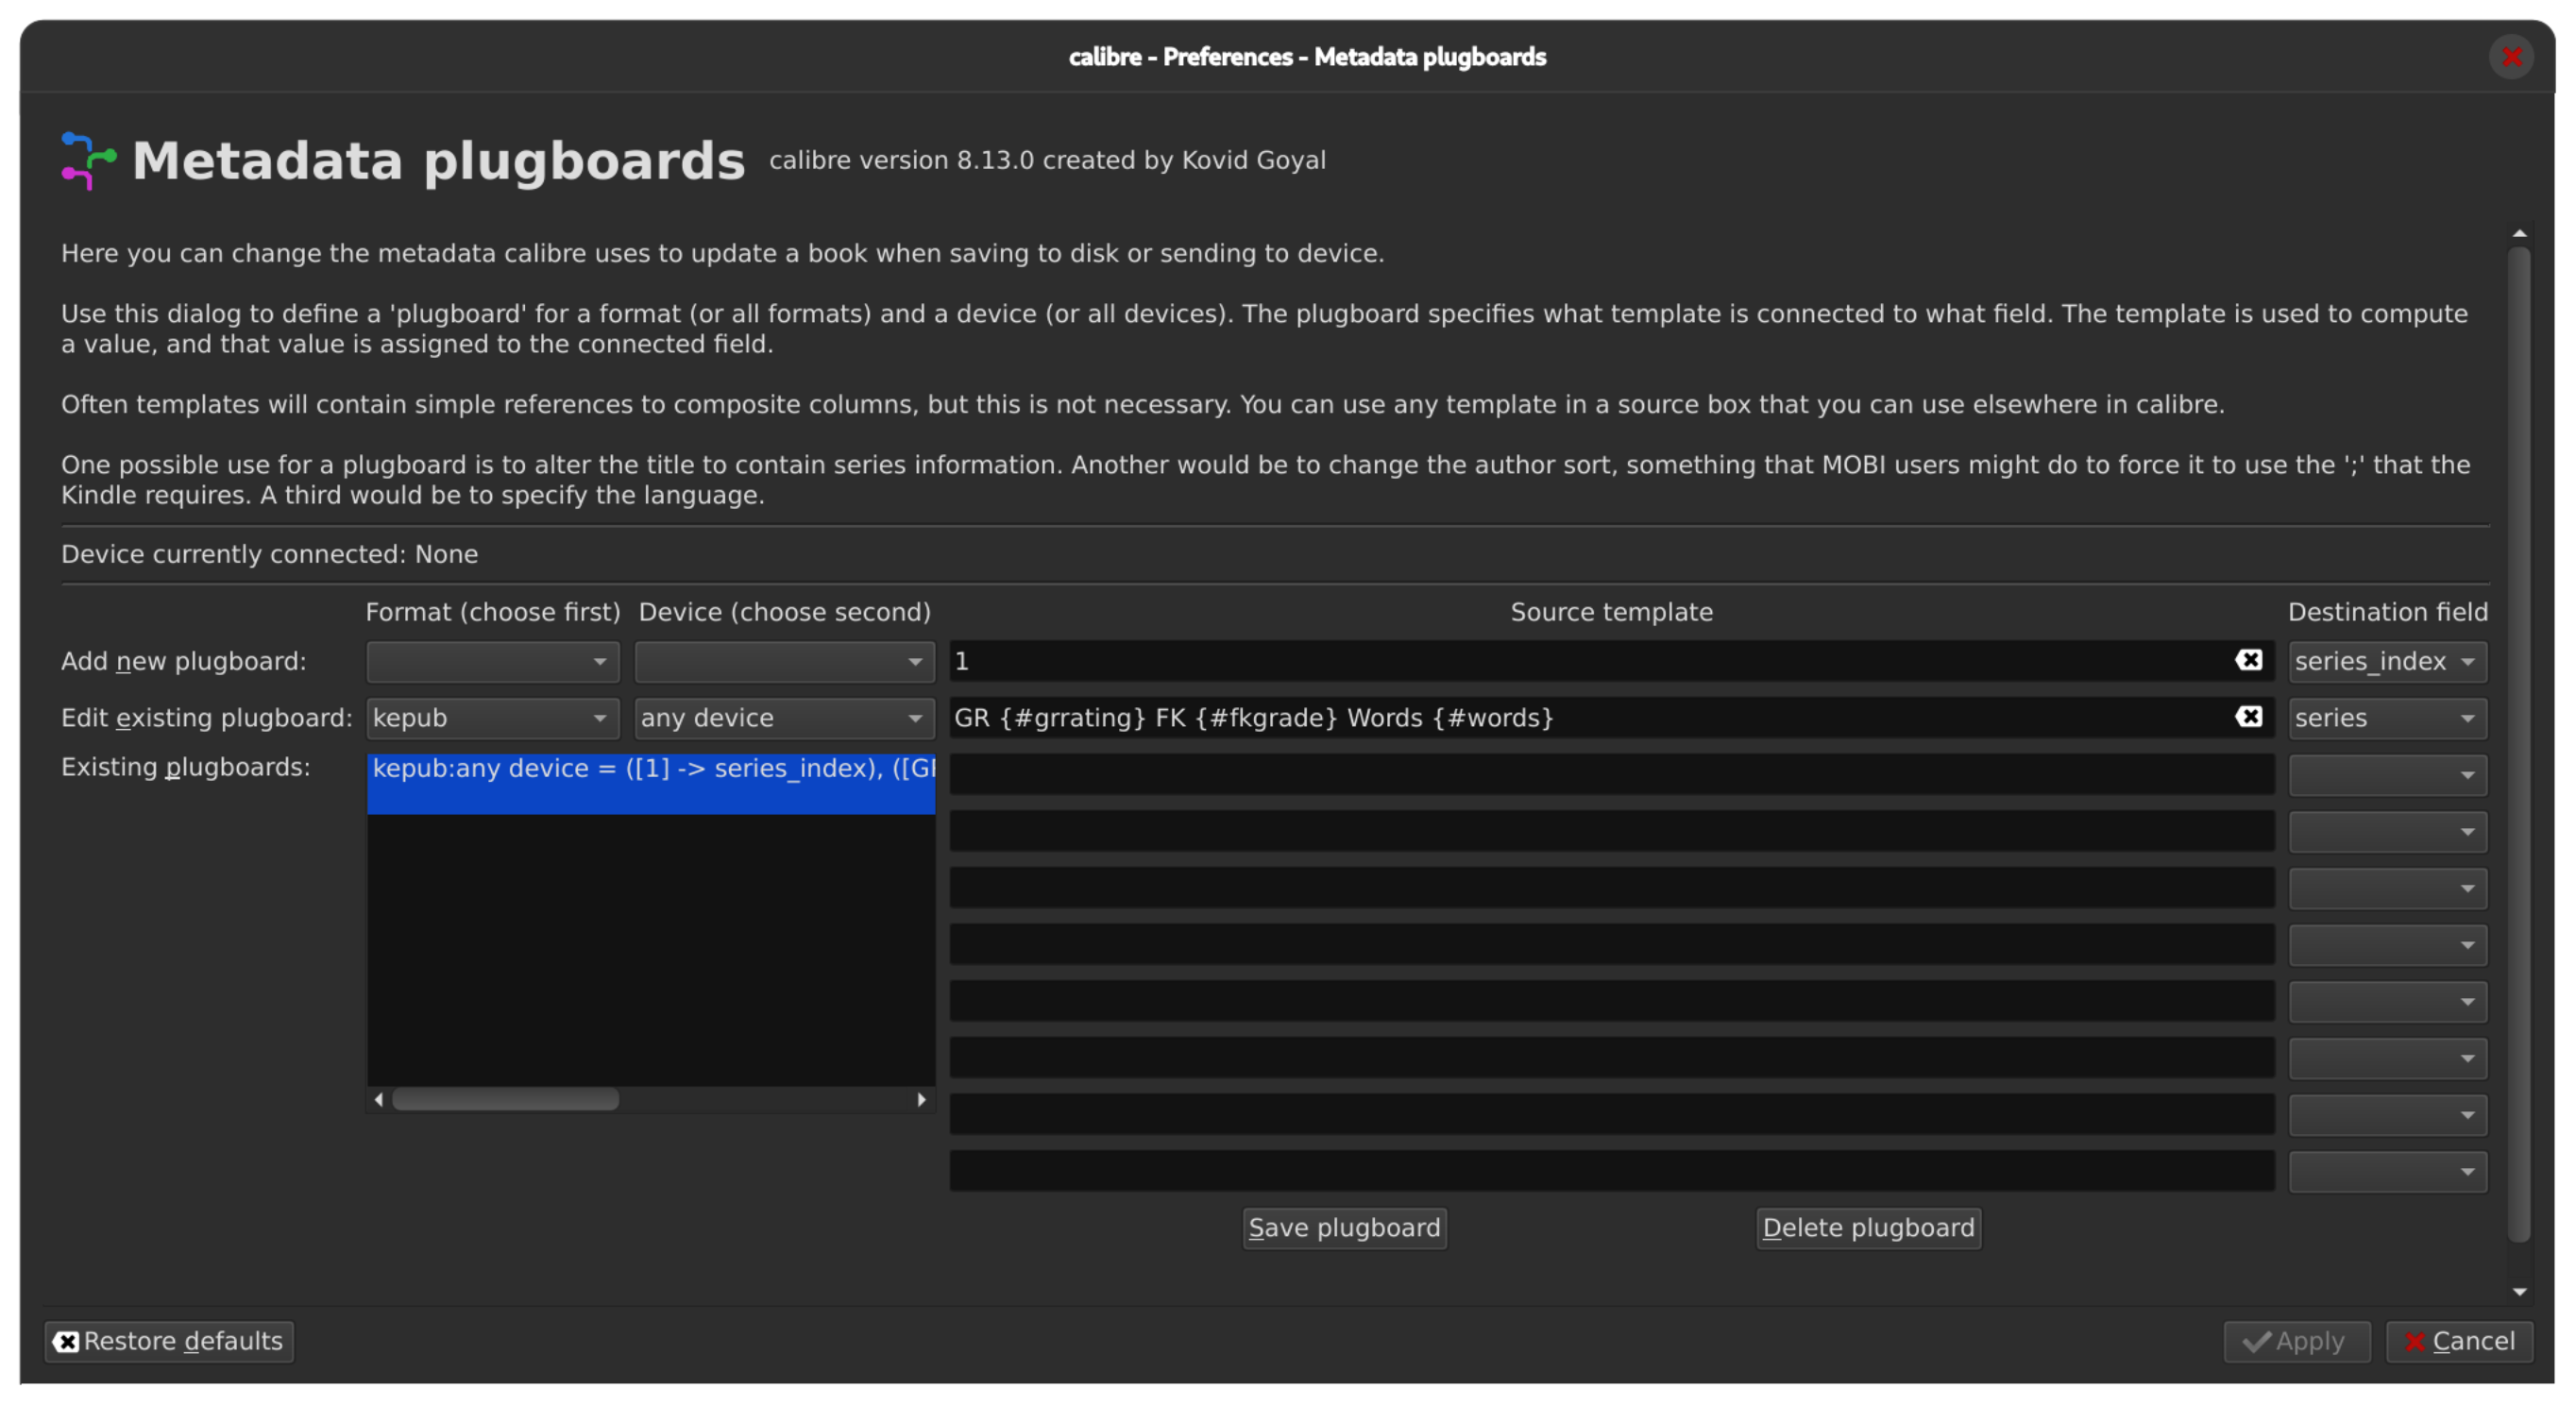2576x1405 pixels.
Task: Click Delete plugboard button
Action: click(1867, 1227)
